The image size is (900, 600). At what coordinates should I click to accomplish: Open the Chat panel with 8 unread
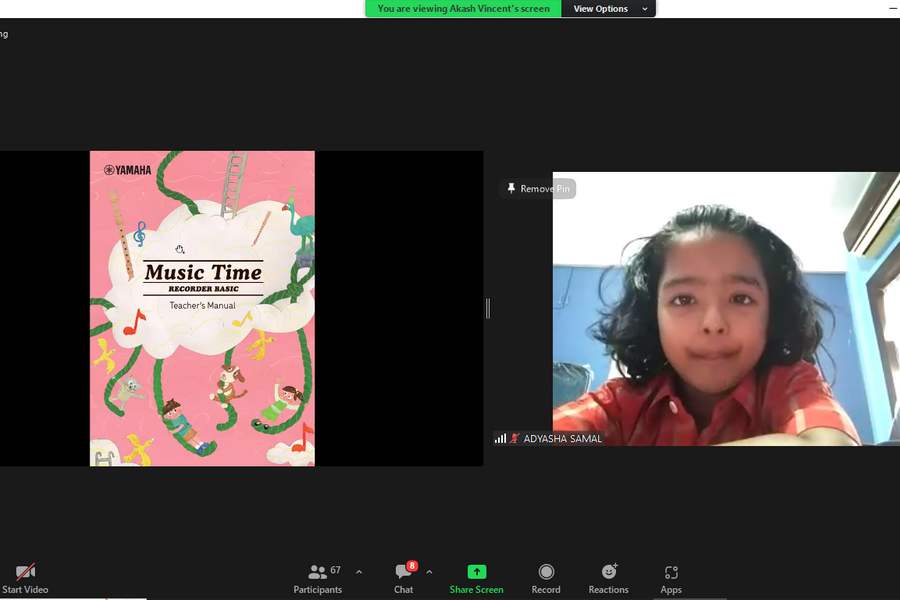point(404,577)
